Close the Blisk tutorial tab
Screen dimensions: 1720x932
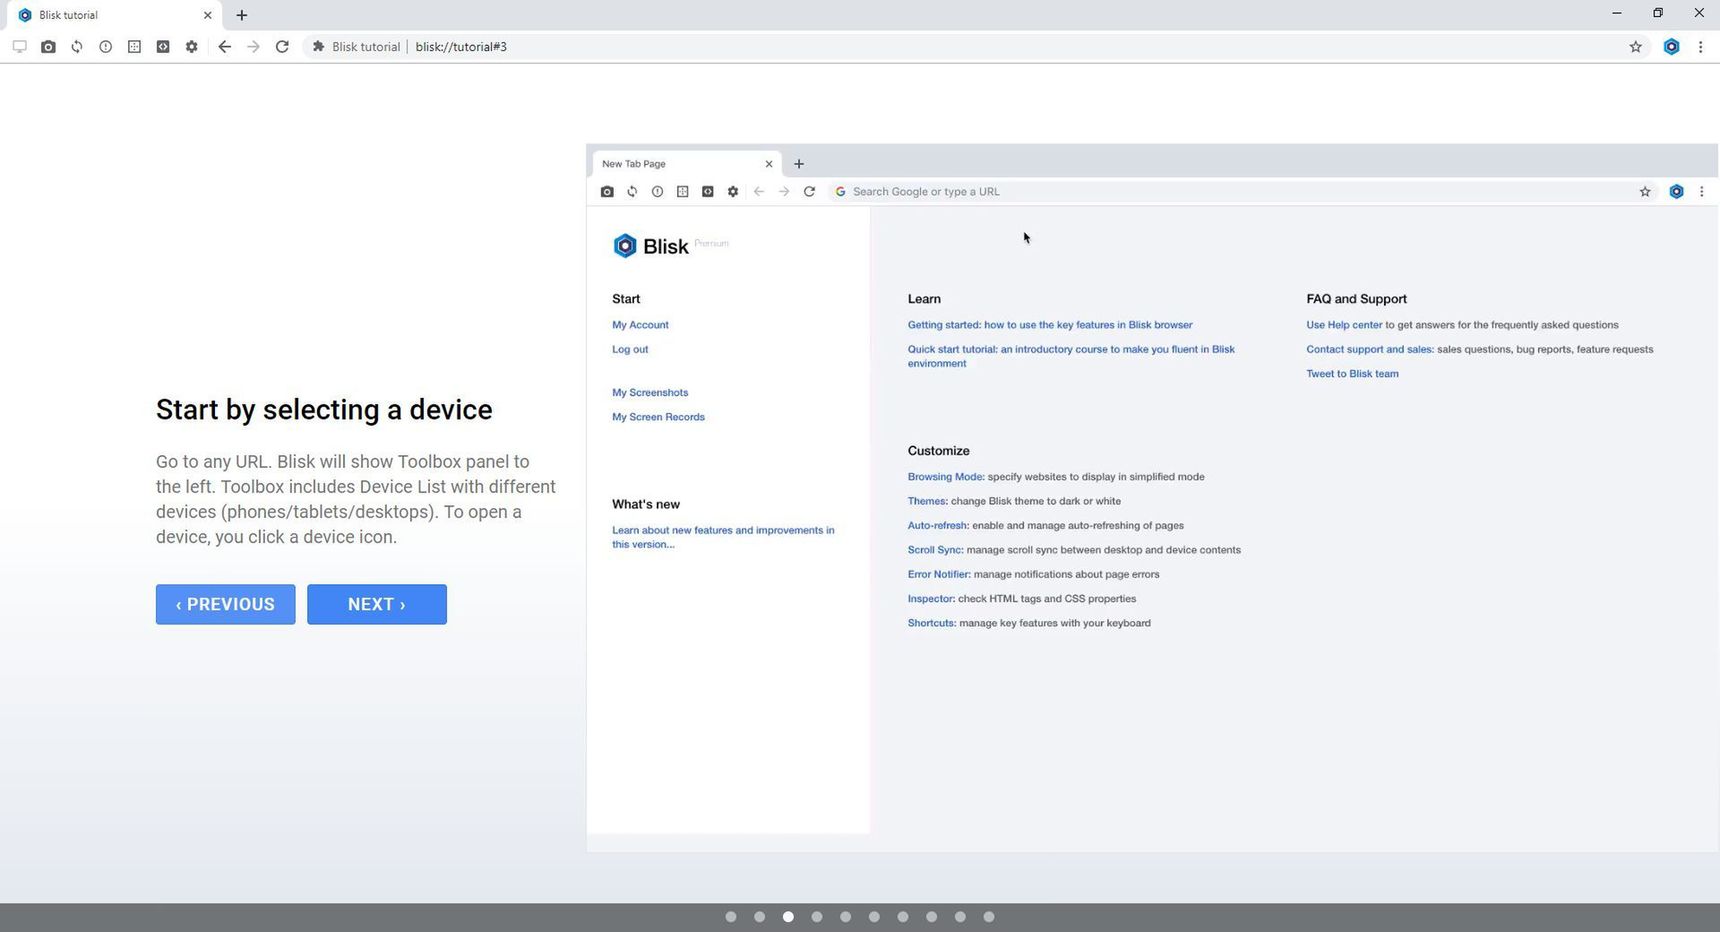[207, 15]
